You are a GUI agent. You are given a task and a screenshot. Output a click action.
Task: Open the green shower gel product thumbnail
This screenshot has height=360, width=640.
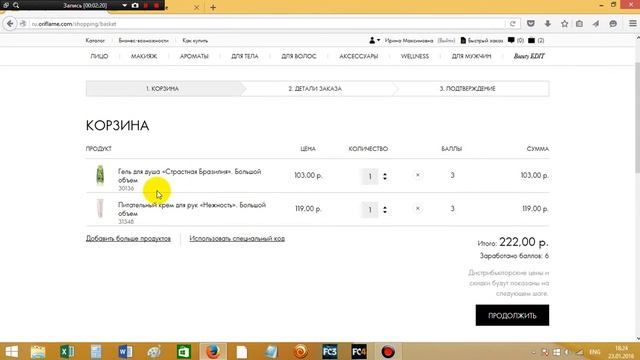(100, 176)
